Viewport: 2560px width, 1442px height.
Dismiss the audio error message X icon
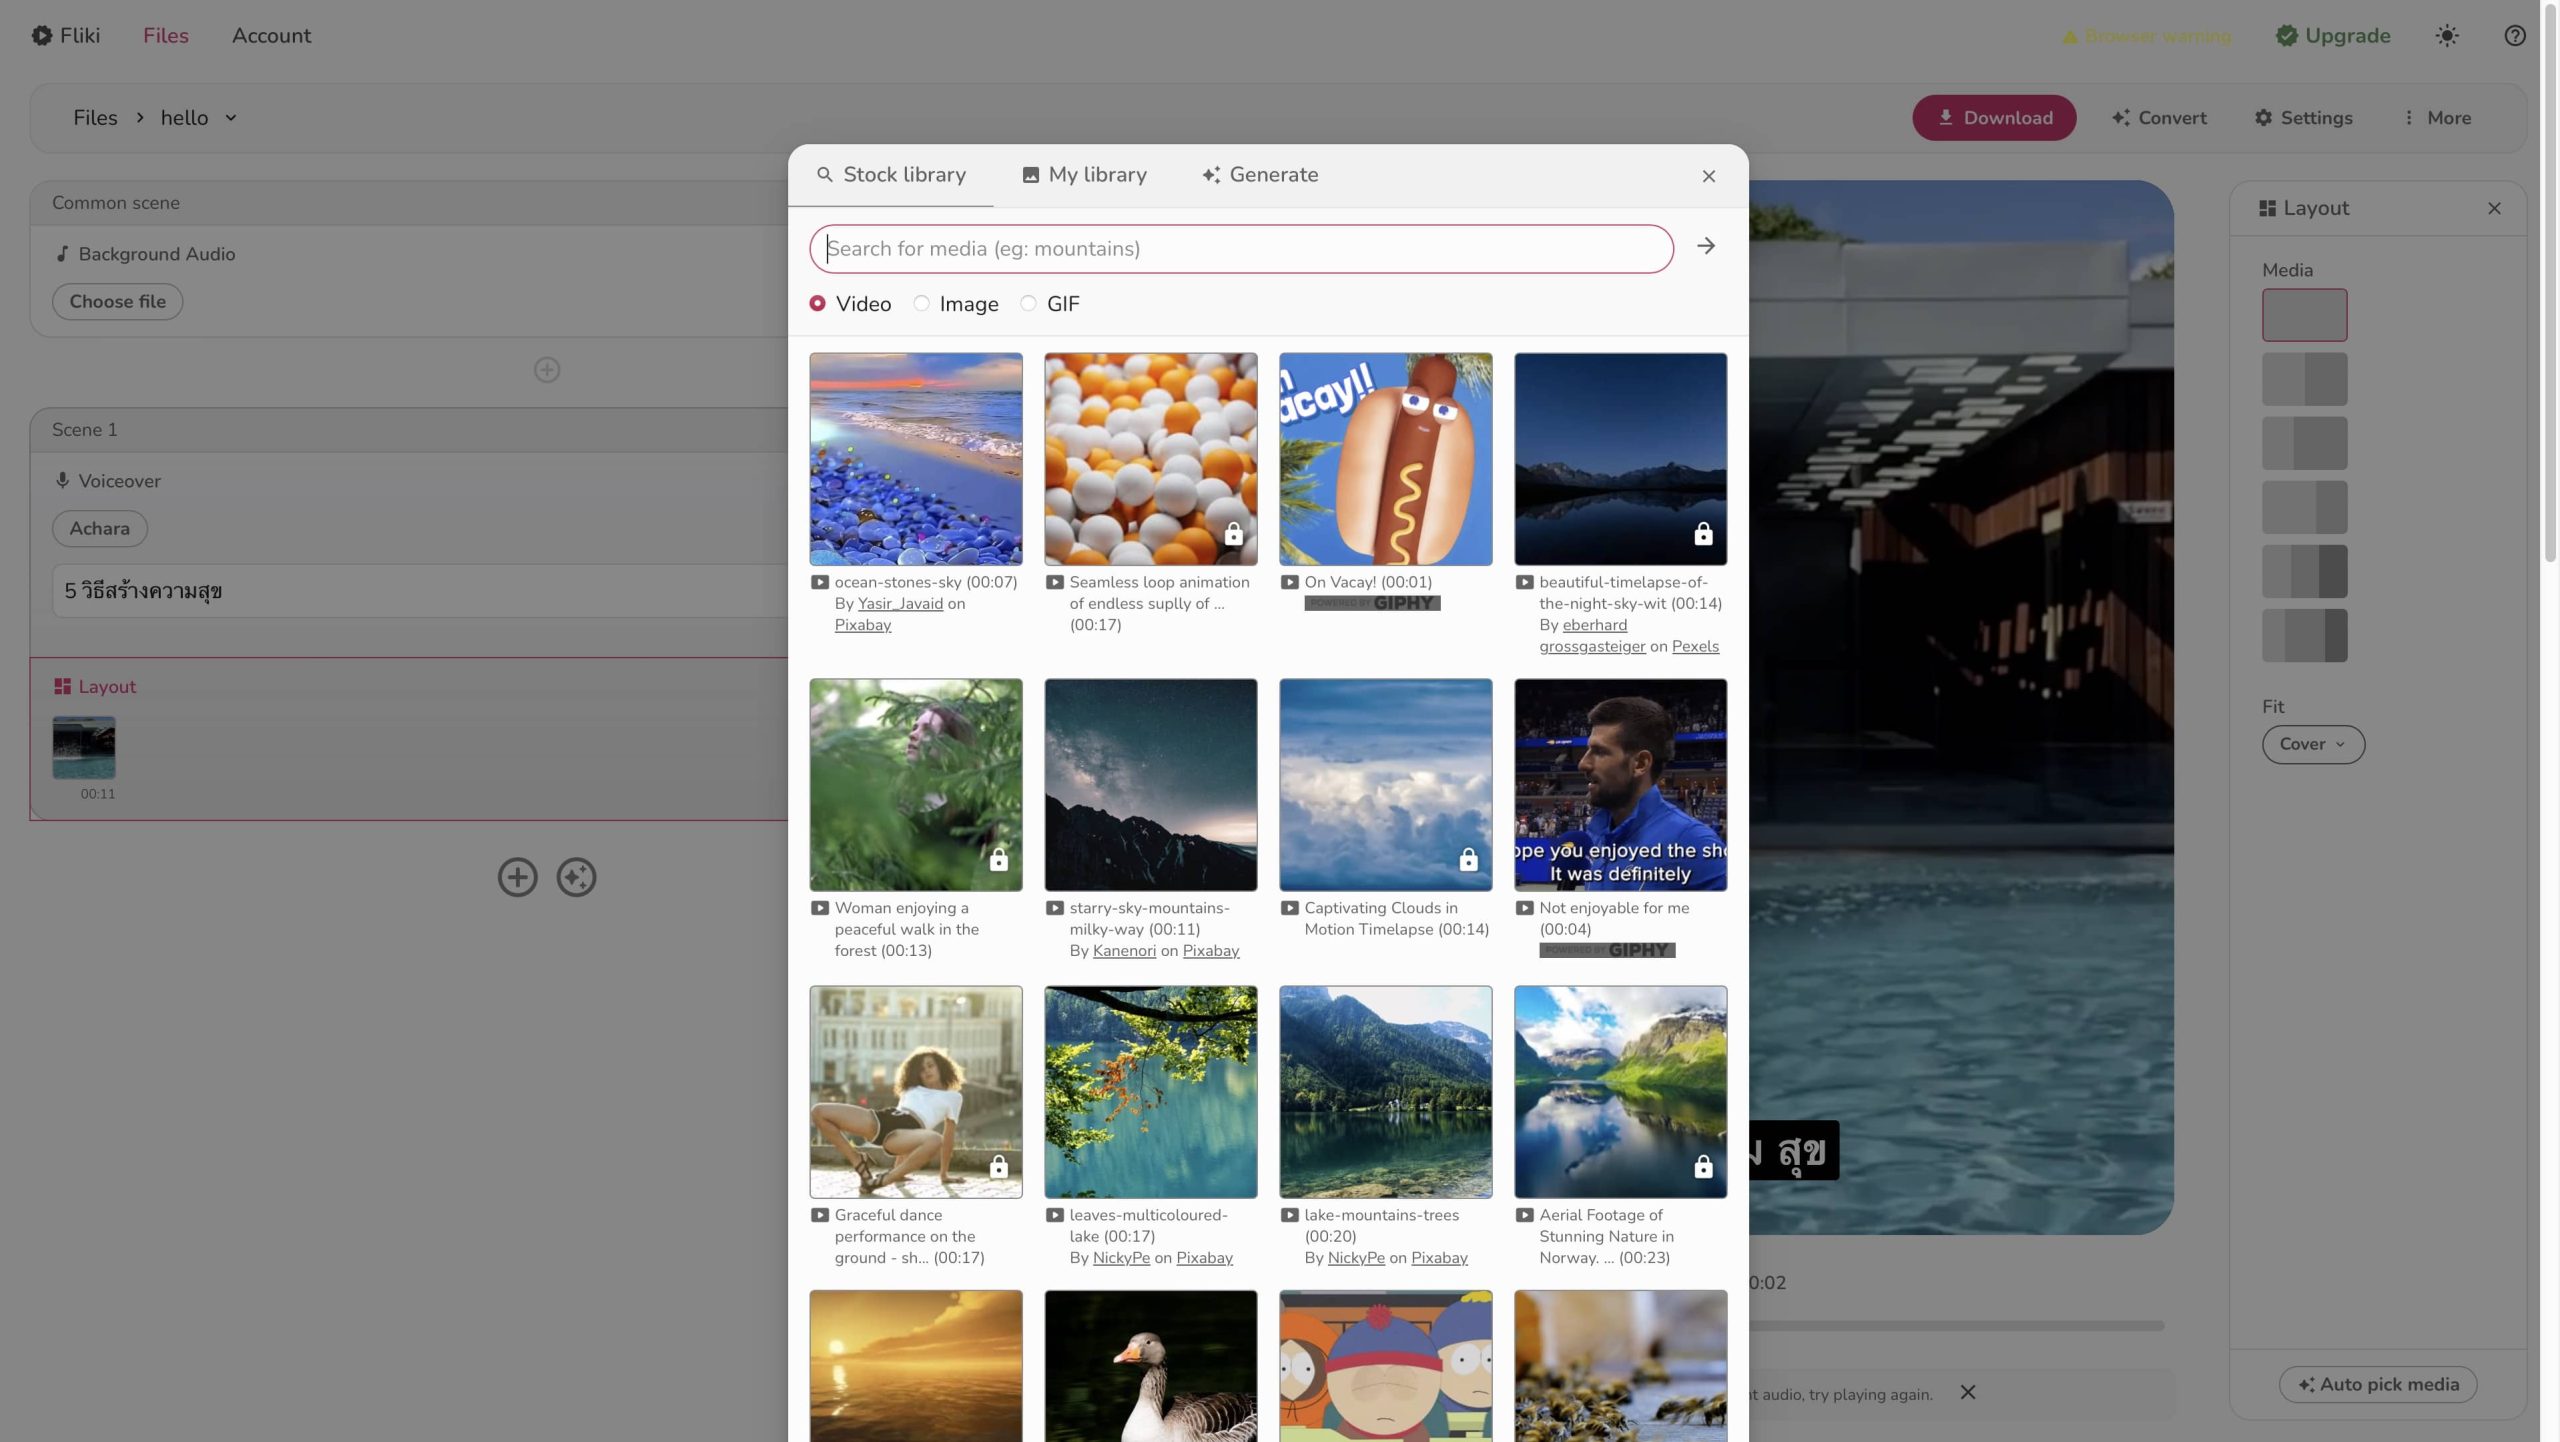tap(1967, 1392)
